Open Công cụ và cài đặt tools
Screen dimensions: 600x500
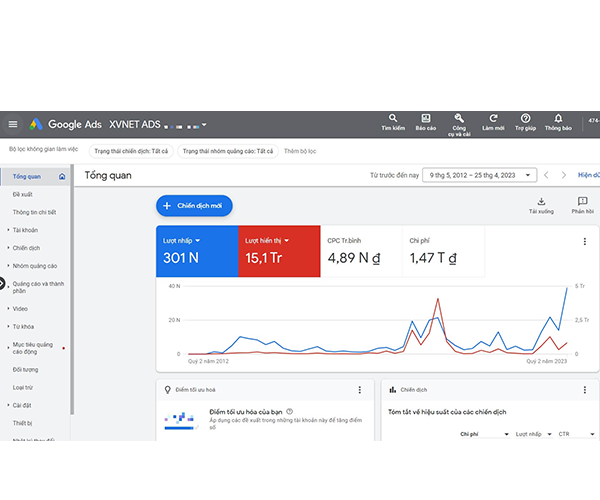(459, 119)
